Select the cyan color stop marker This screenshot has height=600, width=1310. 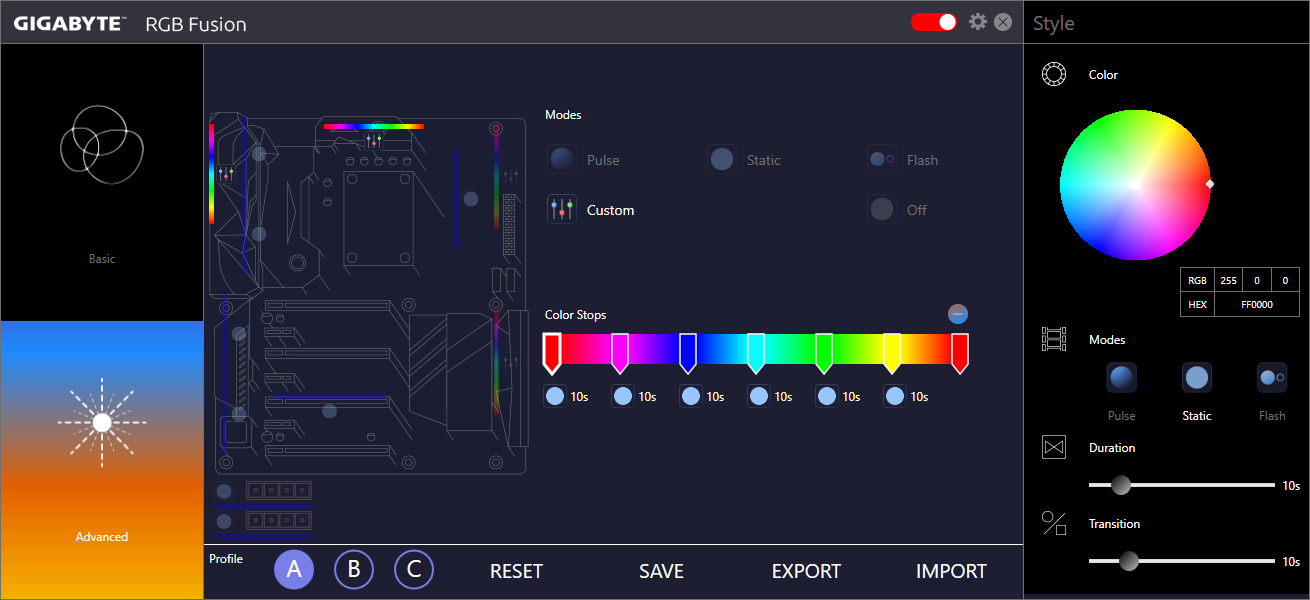756,353
